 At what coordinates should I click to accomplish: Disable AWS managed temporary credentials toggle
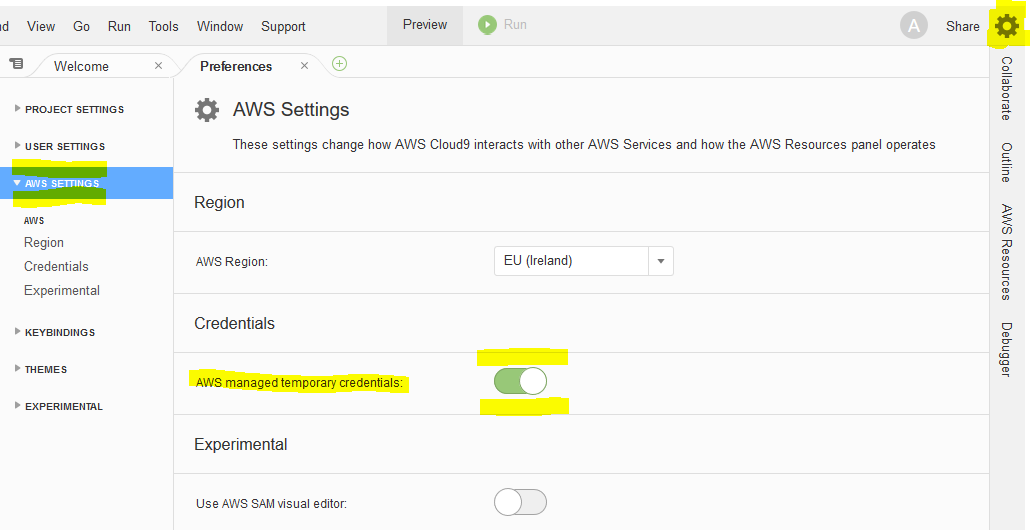(x=520, y=381)
